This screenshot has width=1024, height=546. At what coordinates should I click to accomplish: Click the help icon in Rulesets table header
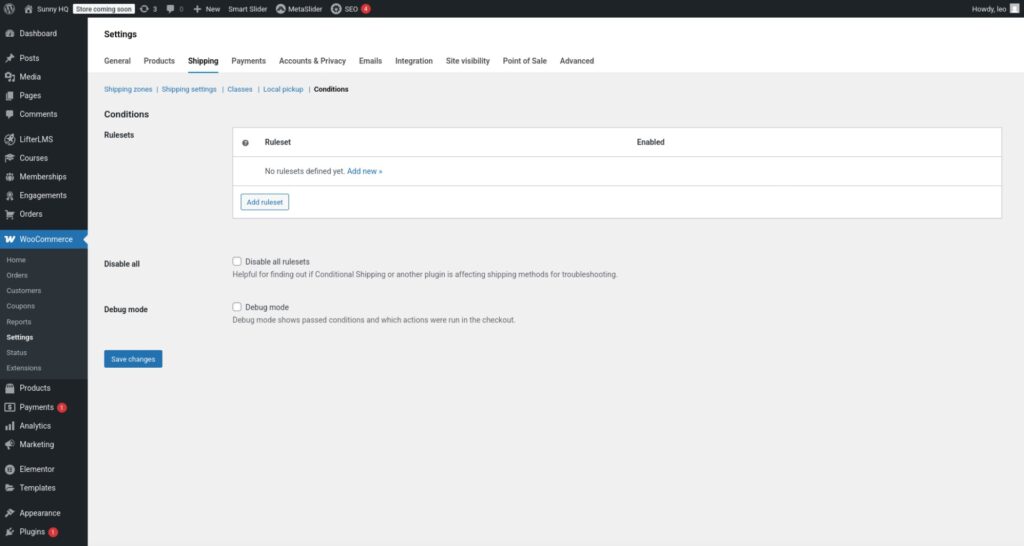pos(245,143)
